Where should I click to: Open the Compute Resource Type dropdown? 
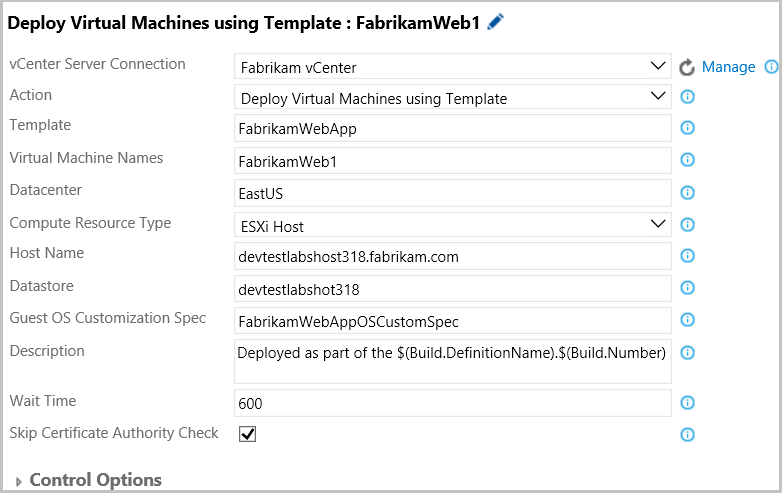click(x=452, y=225)
